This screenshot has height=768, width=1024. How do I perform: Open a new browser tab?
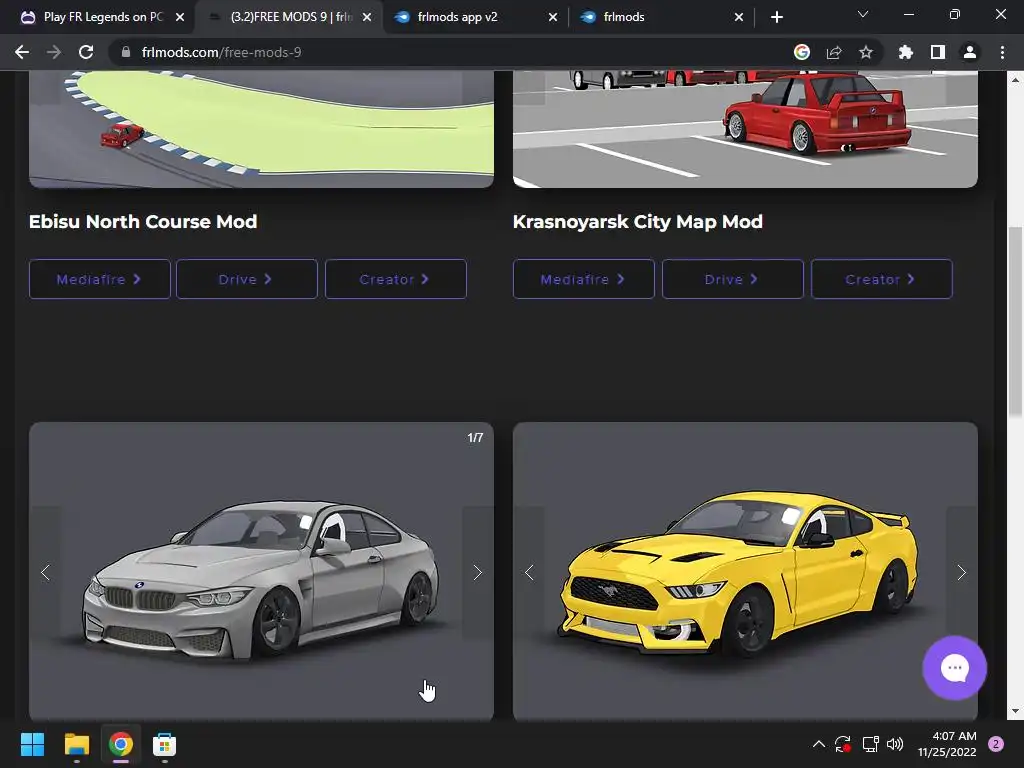[x=776, y=17]
